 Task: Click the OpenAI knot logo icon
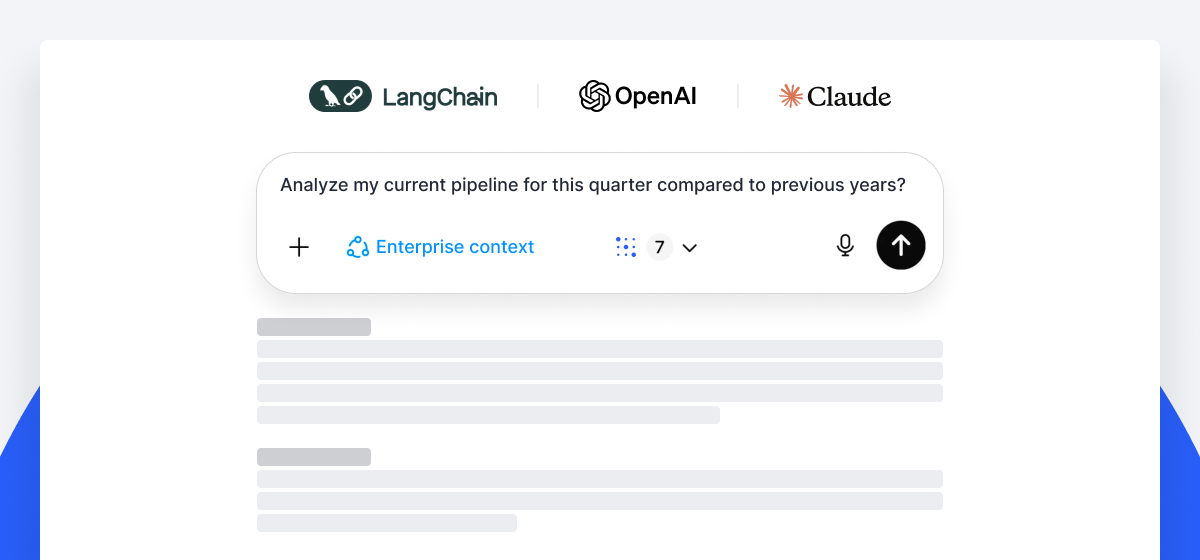click(594, 96)
